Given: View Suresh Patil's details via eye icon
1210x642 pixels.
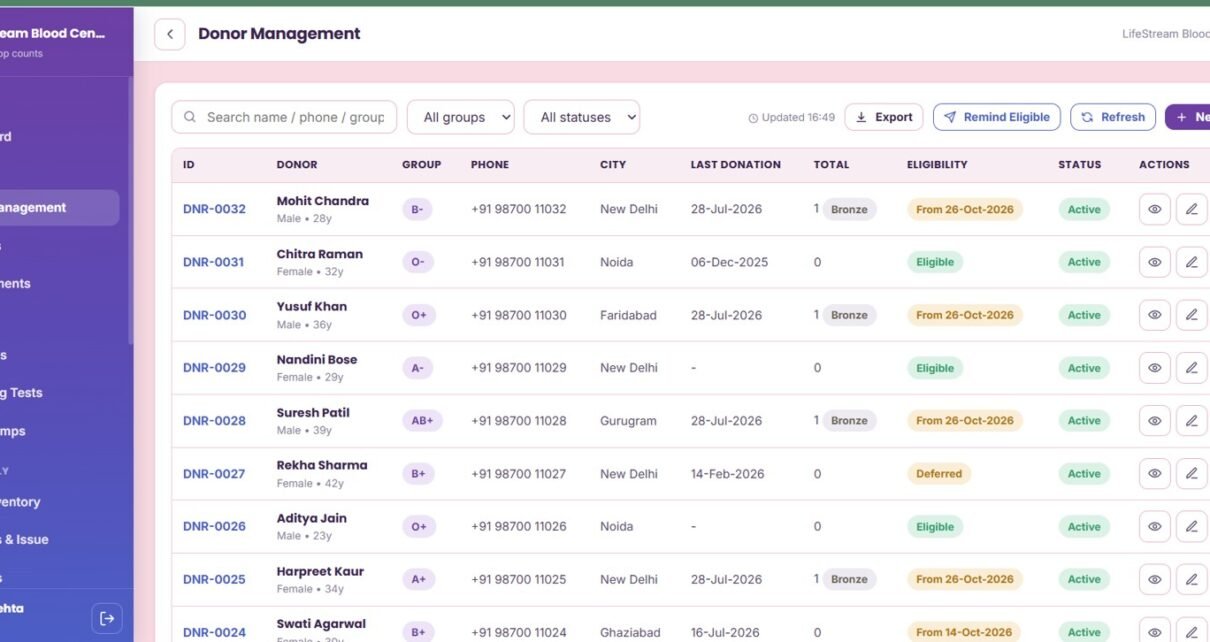Looking at the screenshot, I should click(x=1154, y=421).
